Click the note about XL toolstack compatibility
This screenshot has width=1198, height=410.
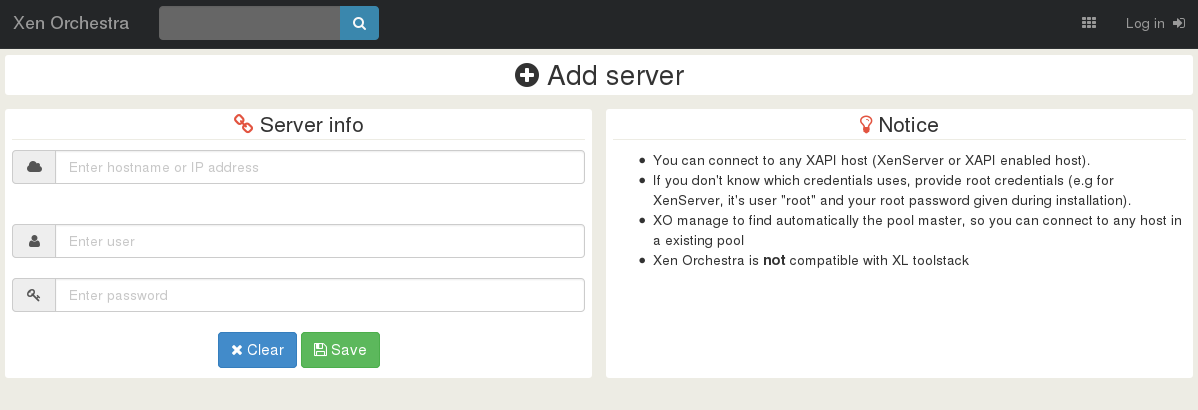click(811, 260)
